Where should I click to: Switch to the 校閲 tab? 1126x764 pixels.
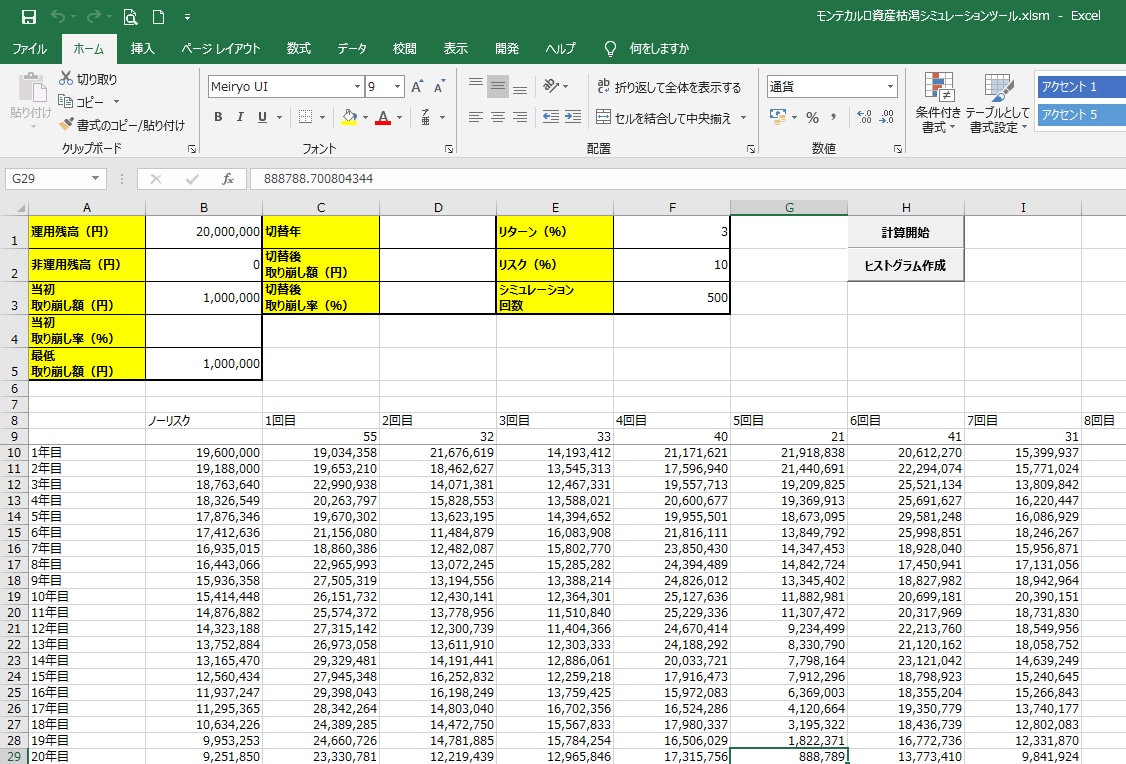click(x=404, y=48)
